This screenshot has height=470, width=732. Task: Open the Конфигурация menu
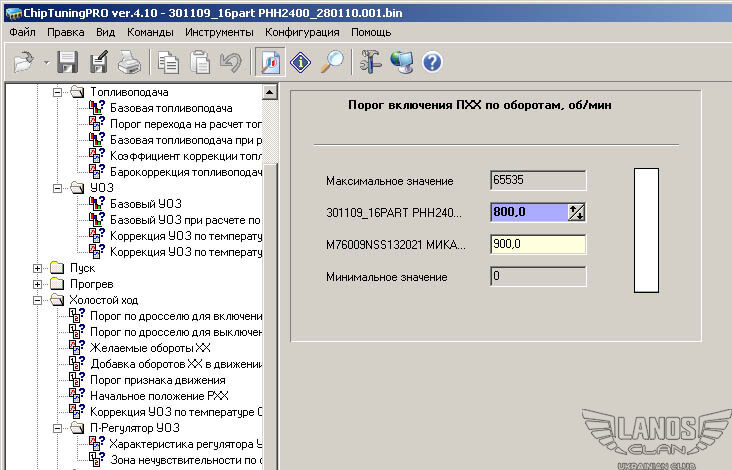point(303,32)
